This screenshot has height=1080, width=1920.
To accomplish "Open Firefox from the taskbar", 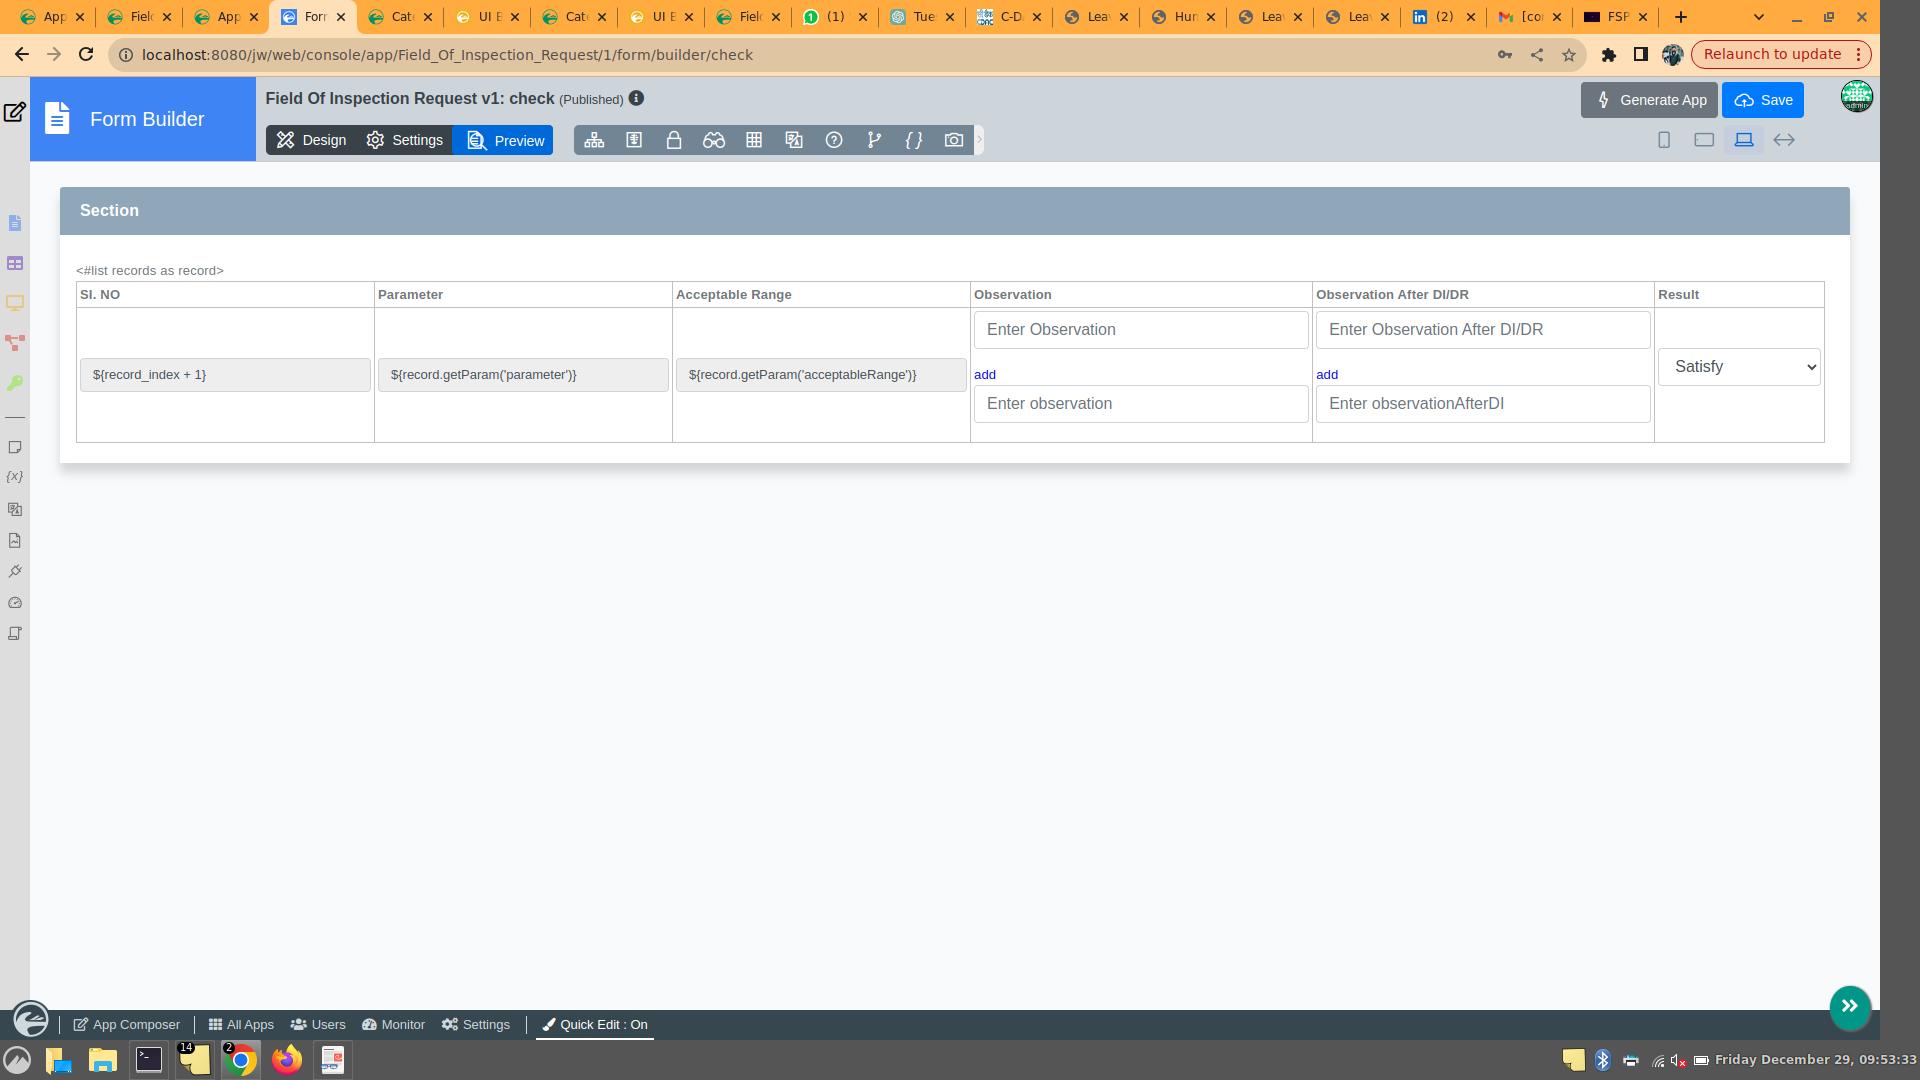I will (287, 1060).
